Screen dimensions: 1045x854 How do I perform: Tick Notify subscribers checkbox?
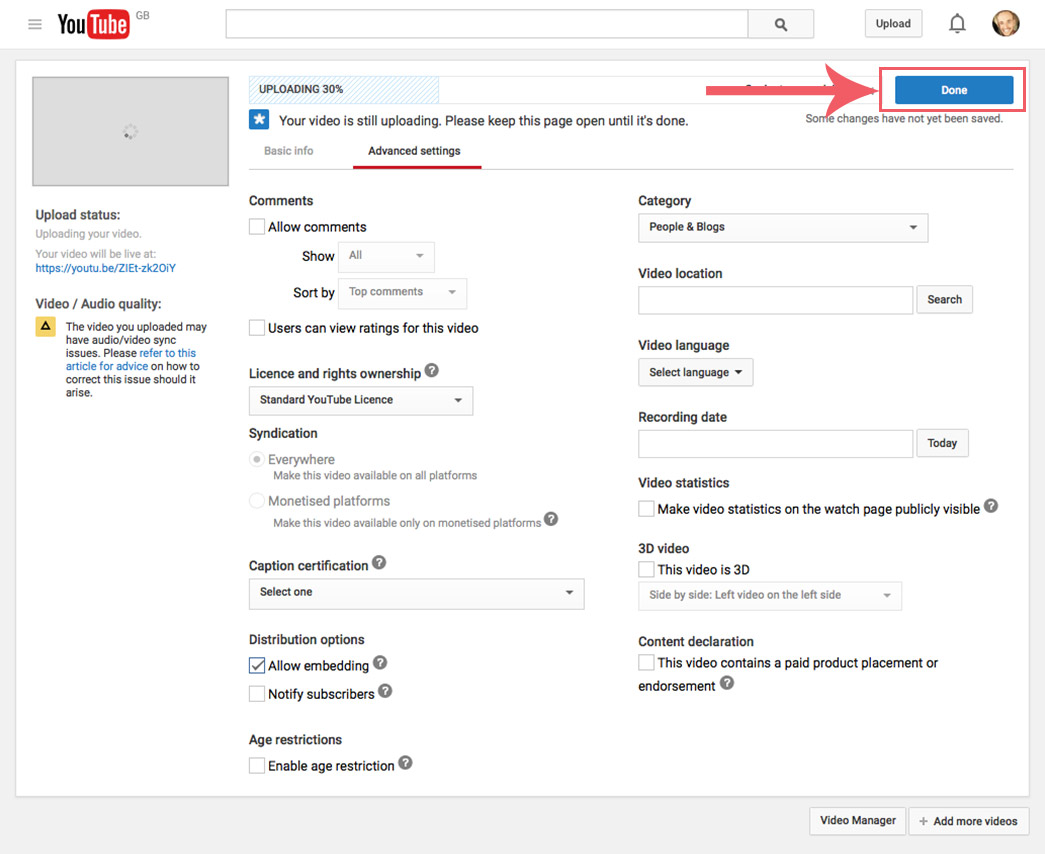coord(257,693)
